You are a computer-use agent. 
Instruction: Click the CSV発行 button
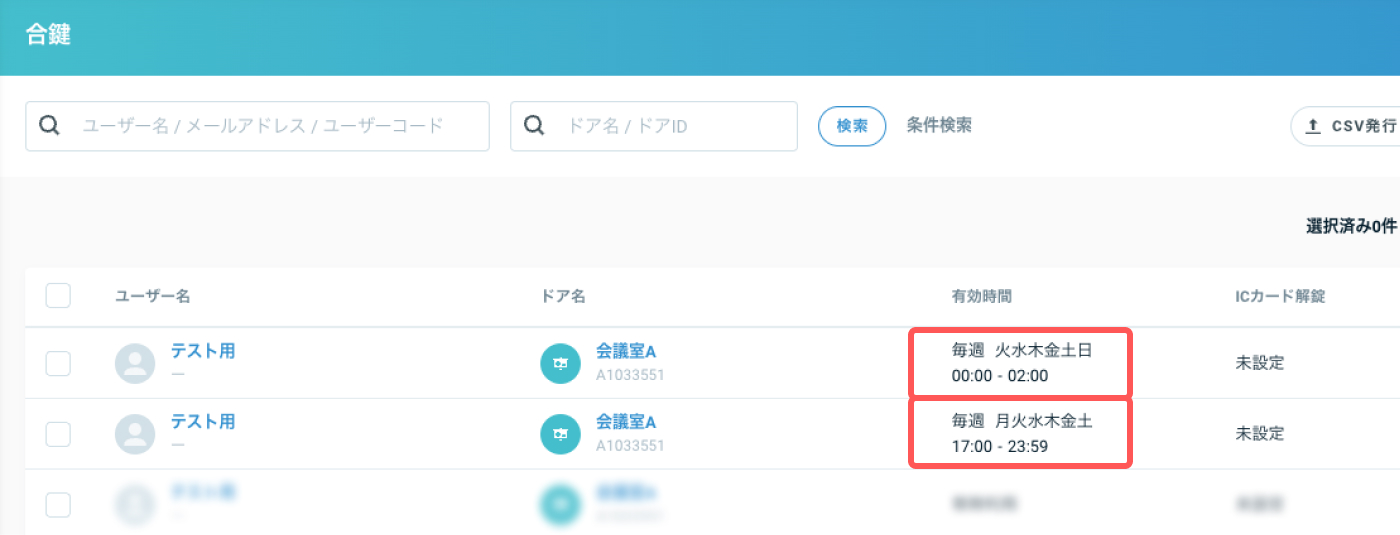click(1345, 127)
